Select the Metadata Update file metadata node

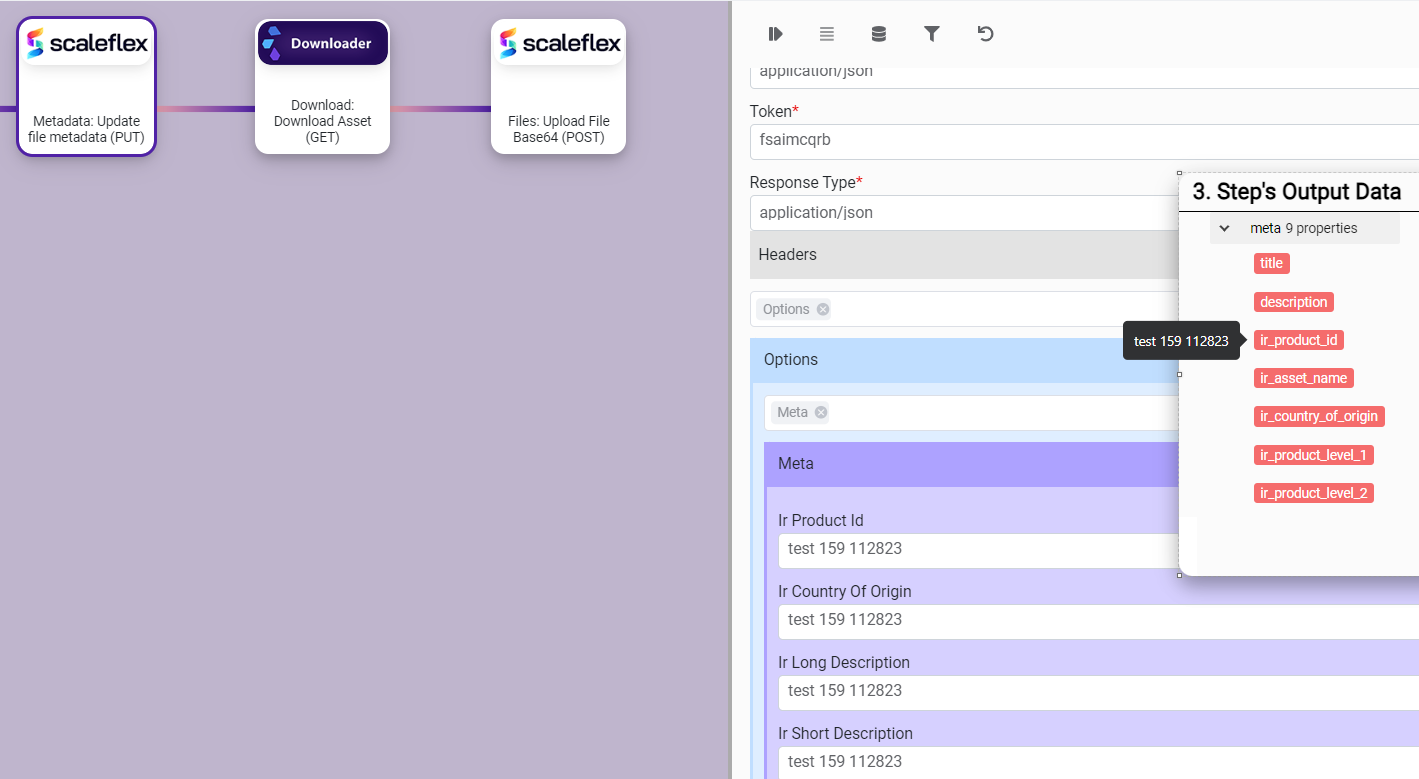point(87,87)
